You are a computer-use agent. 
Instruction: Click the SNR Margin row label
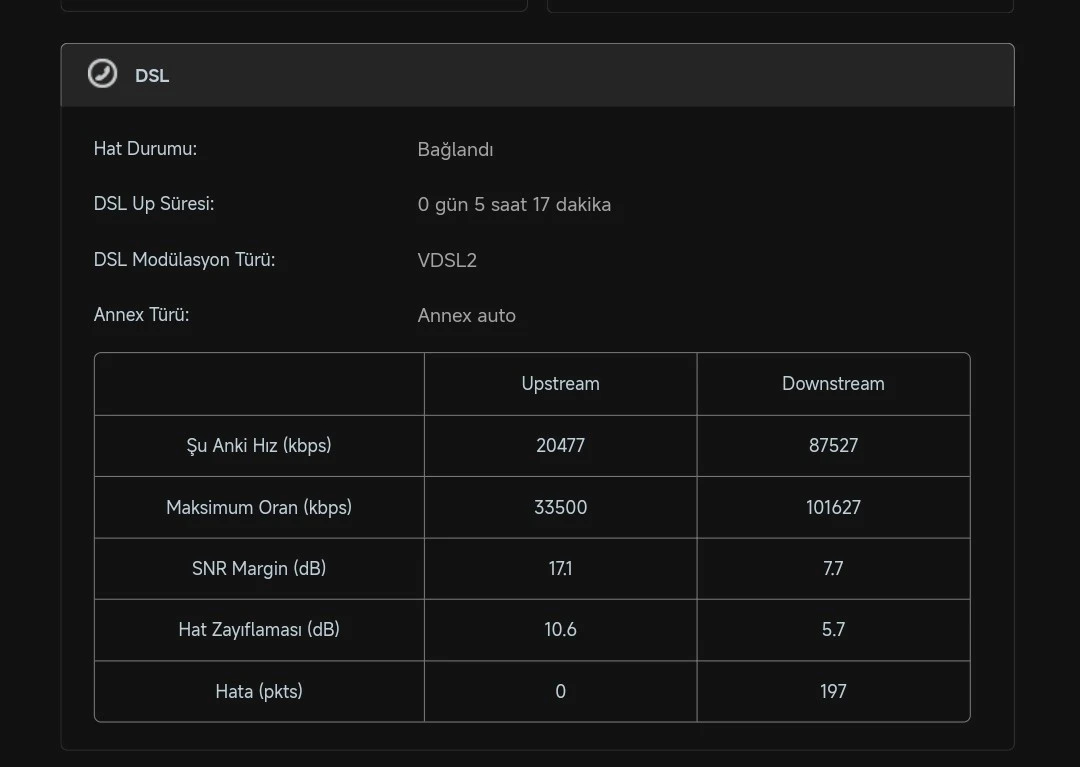(259, 568)
